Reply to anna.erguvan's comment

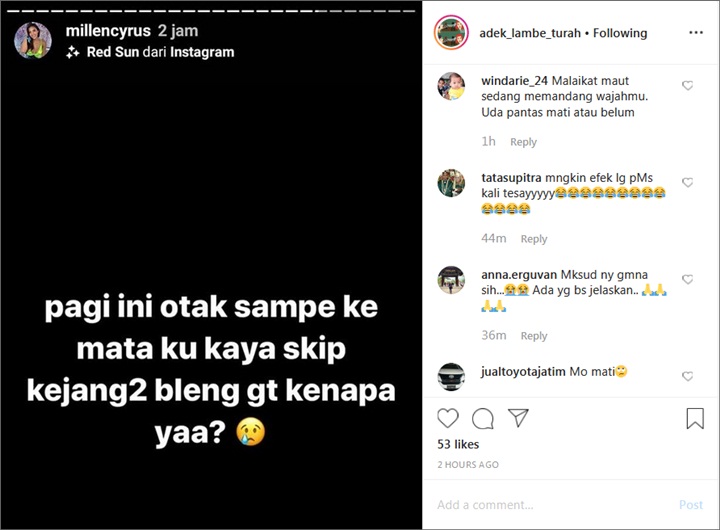[x=534, y=336]
